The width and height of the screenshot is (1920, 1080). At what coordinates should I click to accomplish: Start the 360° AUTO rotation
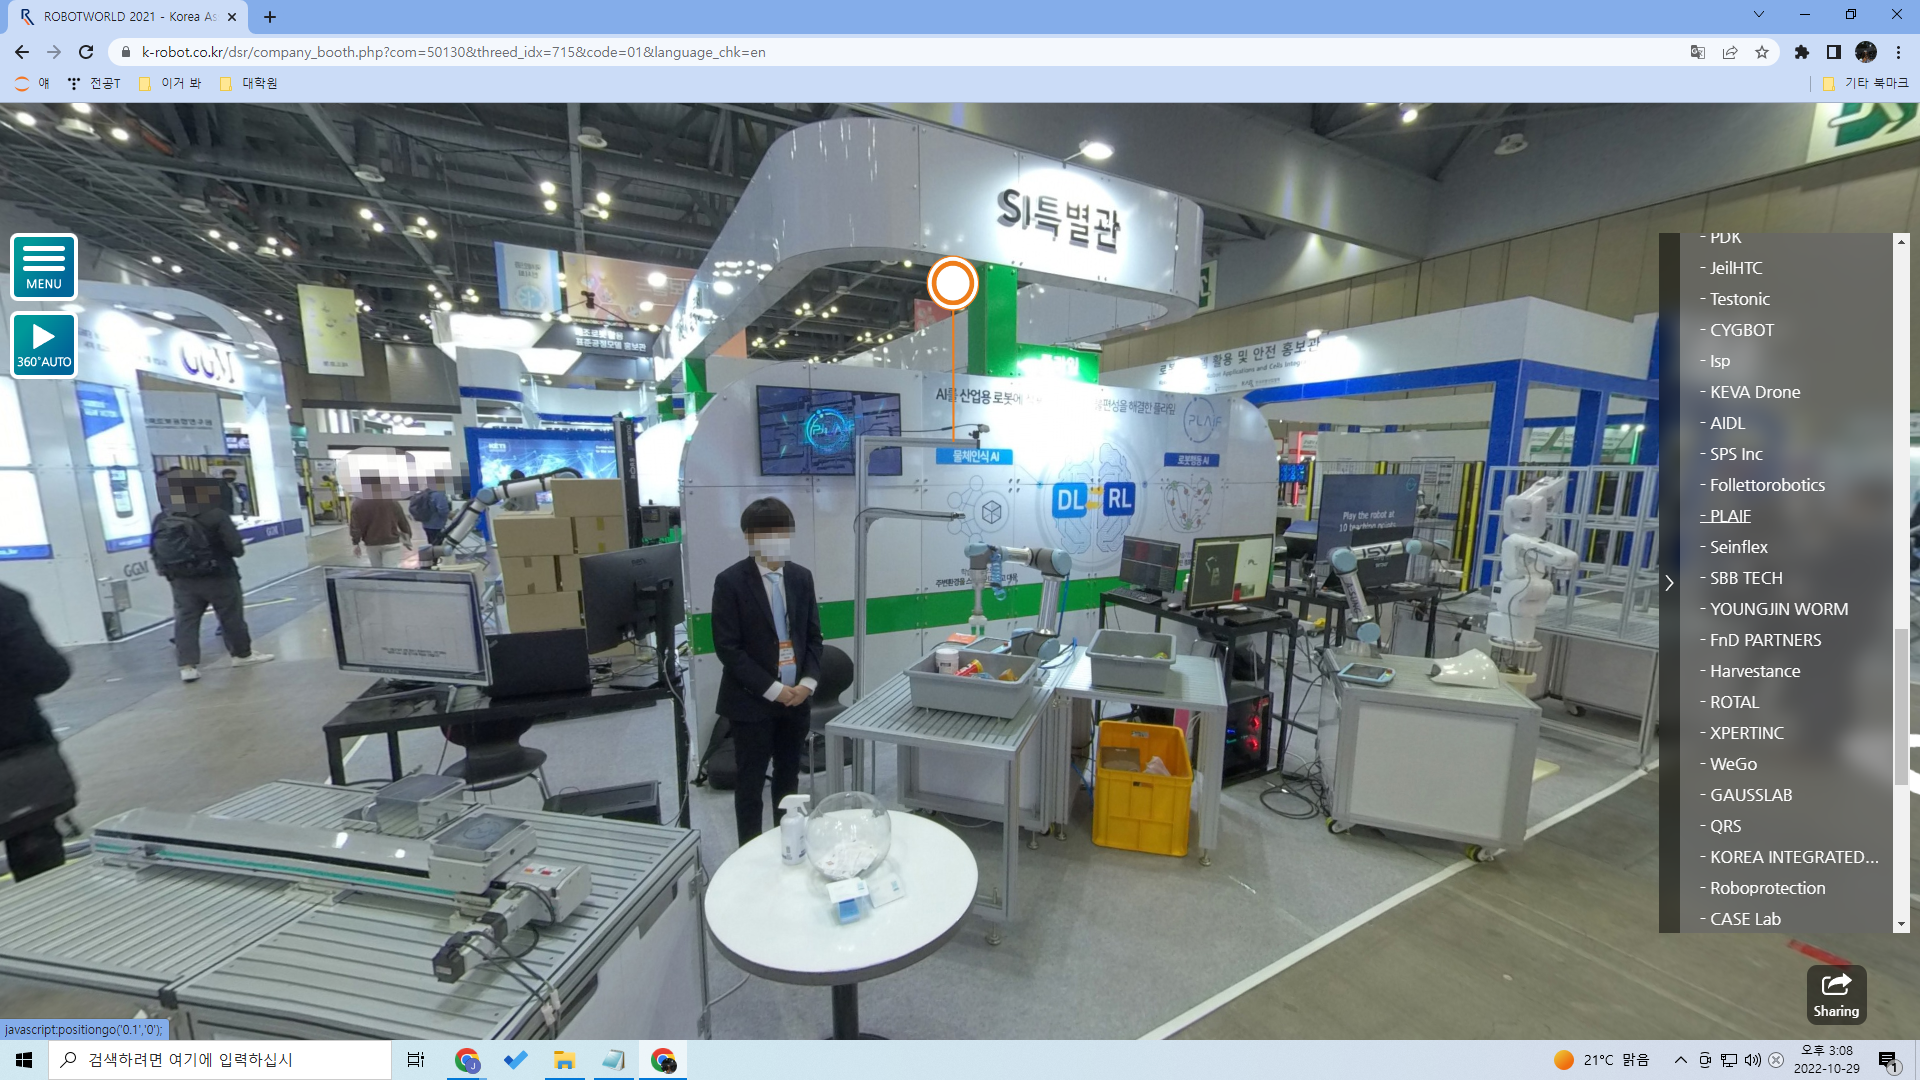point(44,344)
